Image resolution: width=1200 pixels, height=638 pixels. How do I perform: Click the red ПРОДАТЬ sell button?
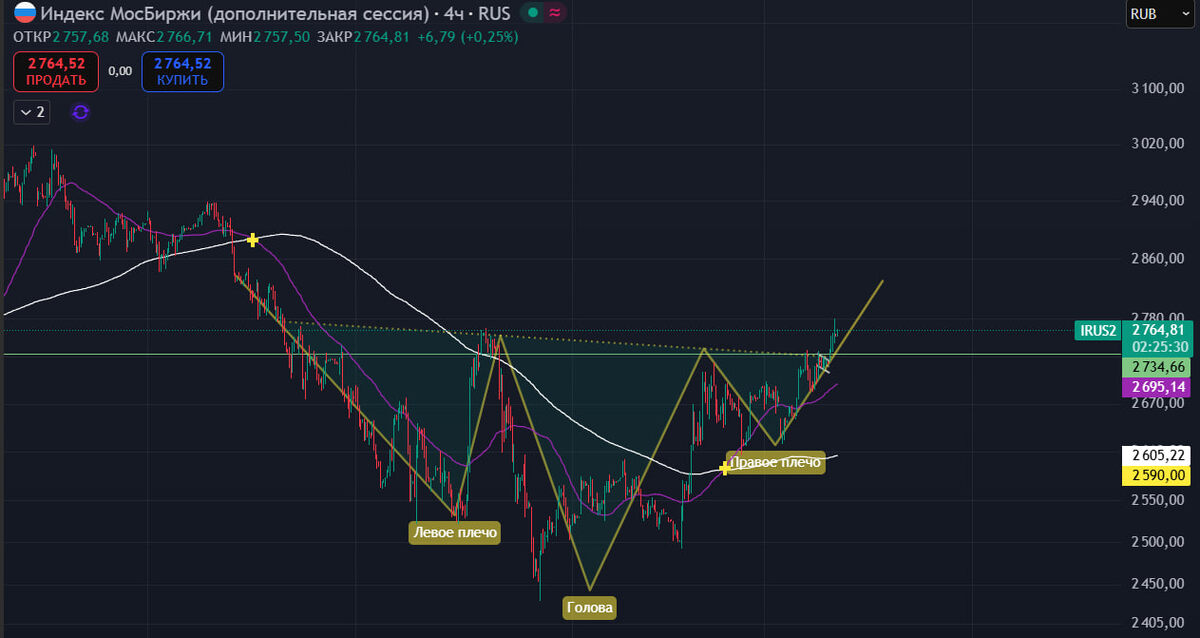coord(56,72)
